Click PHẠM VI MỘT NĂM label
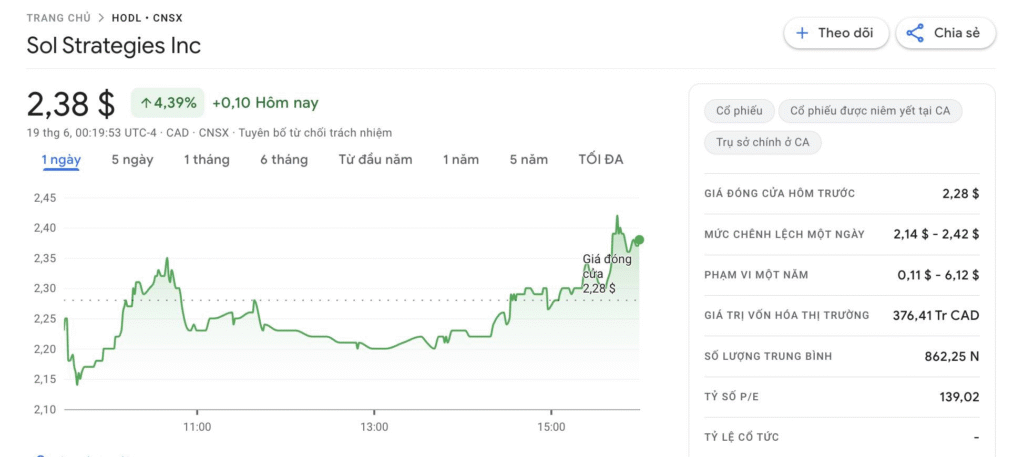 pyautogui.click(x=756, y=275)
